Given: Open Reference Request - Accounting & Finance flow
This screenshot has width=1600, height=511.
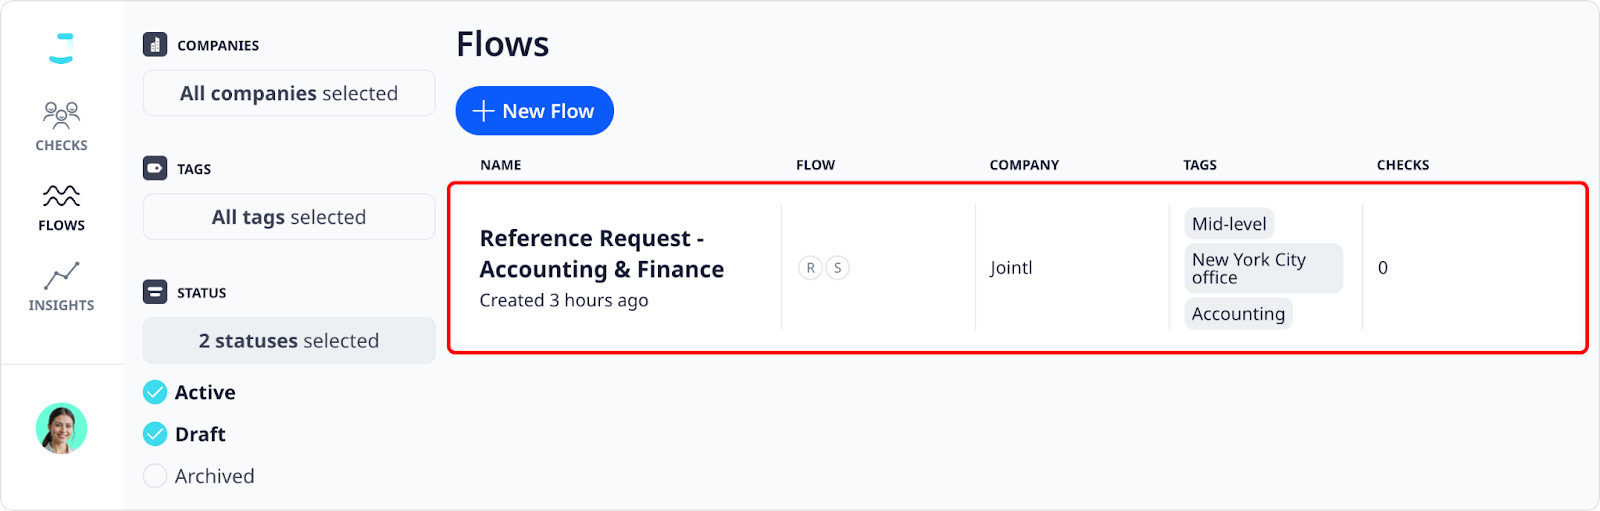Looking at the screenshot, I should tap(602, 254).
